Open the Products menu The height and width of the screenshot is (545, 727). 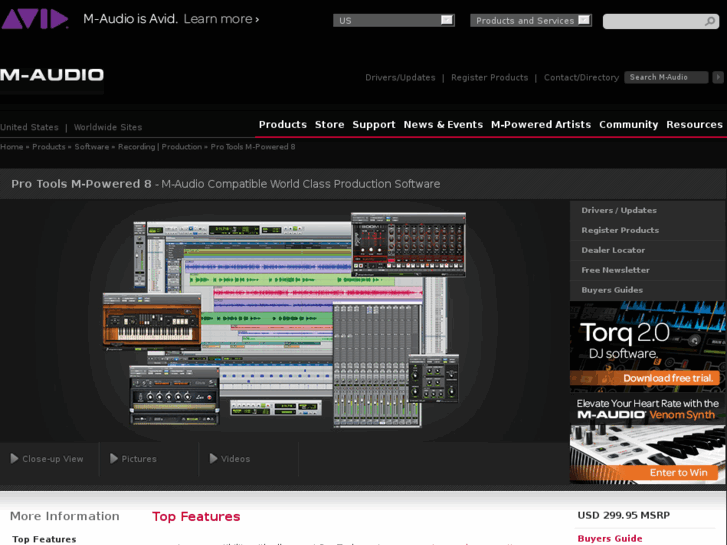[x=283, y=125]
